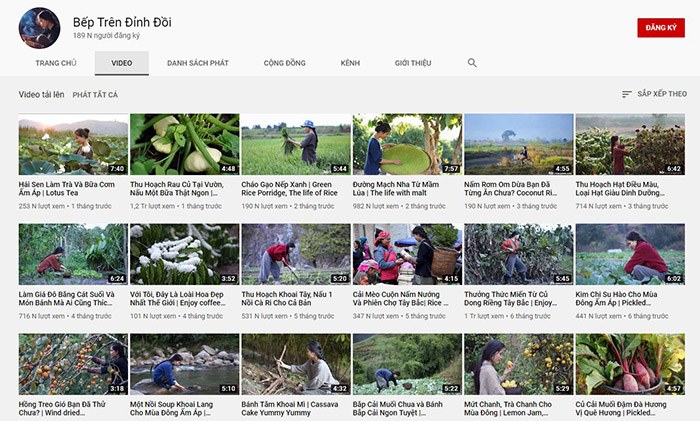Select the VIDEO tab

coord(121,63)
